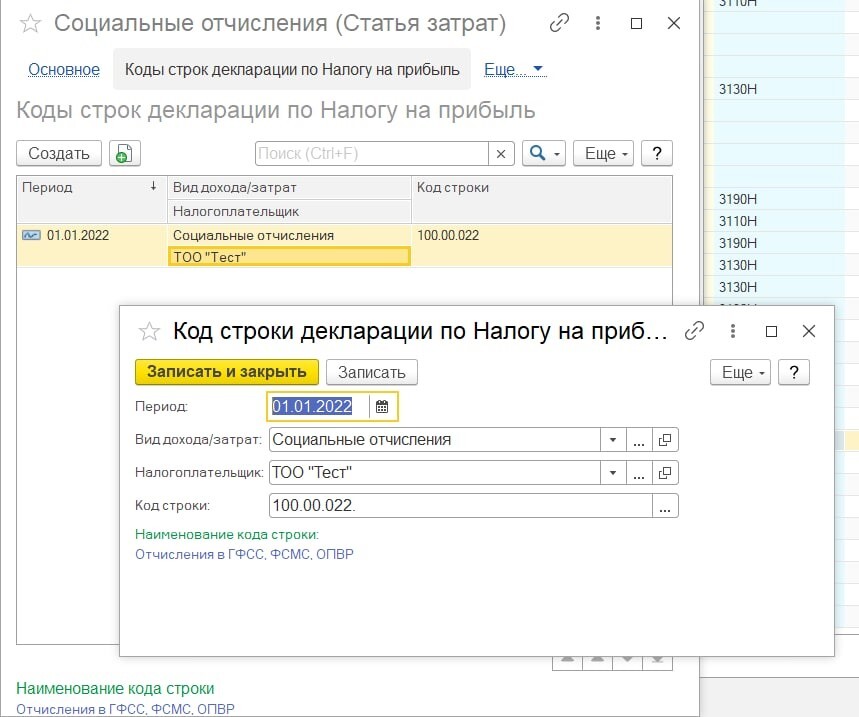Expand the Налогоплательщик dropdown list
The height and width of the screenshot is (717, 859).
(613, 472)
